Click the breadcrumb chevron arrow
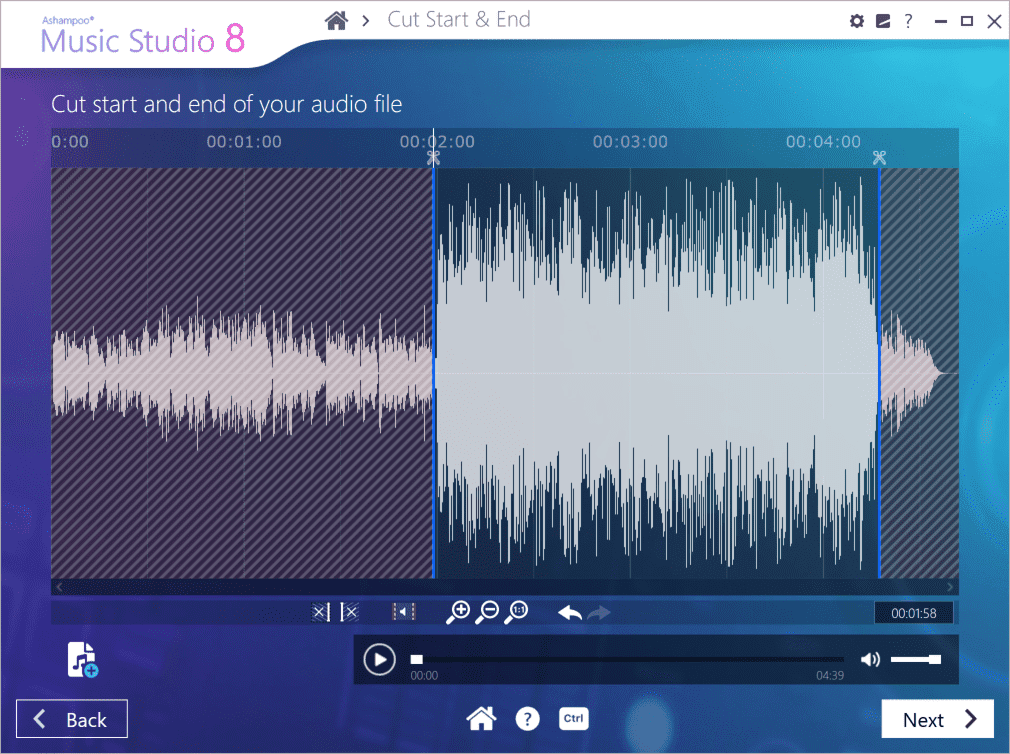This screenshot has height=754, width=1010. (366, 21)
